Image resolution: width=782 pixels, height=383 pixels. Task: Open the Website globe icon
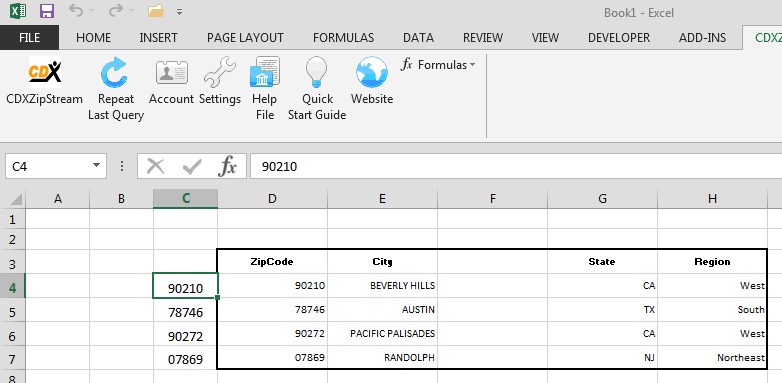click(372, 73)
